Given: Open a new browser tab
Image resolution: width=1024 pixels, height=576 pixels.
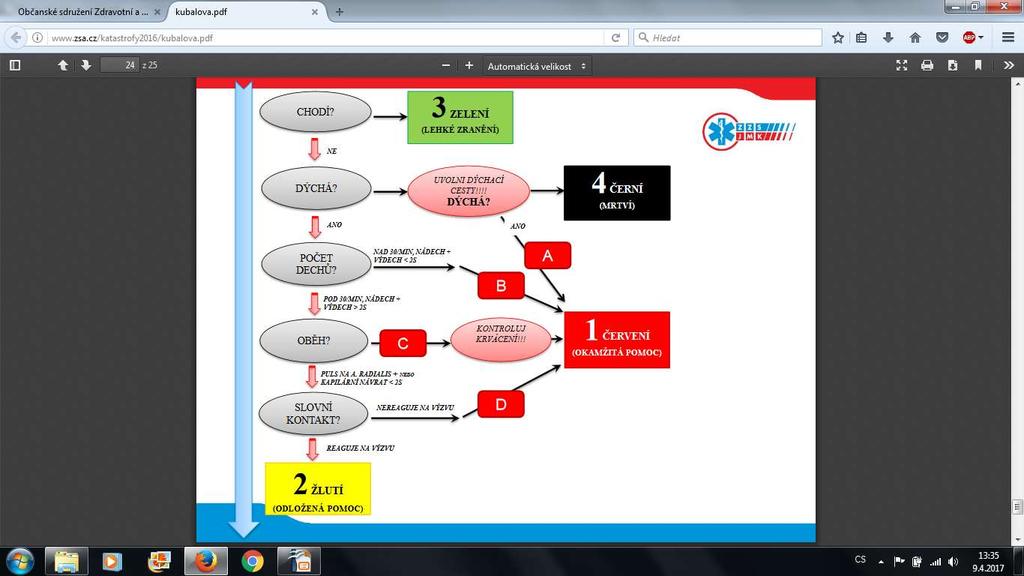Looking at the screenshot, I should coord(340,12).
